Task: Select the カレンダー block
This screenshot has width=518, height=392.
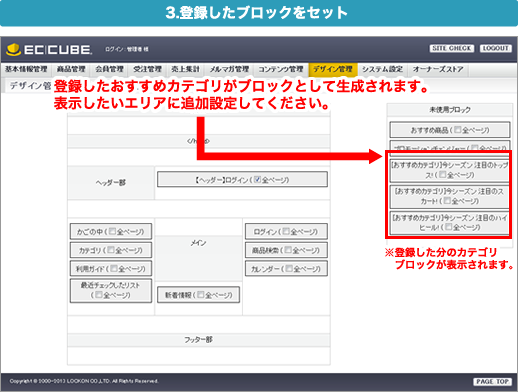Action: [x=286, y=269]
